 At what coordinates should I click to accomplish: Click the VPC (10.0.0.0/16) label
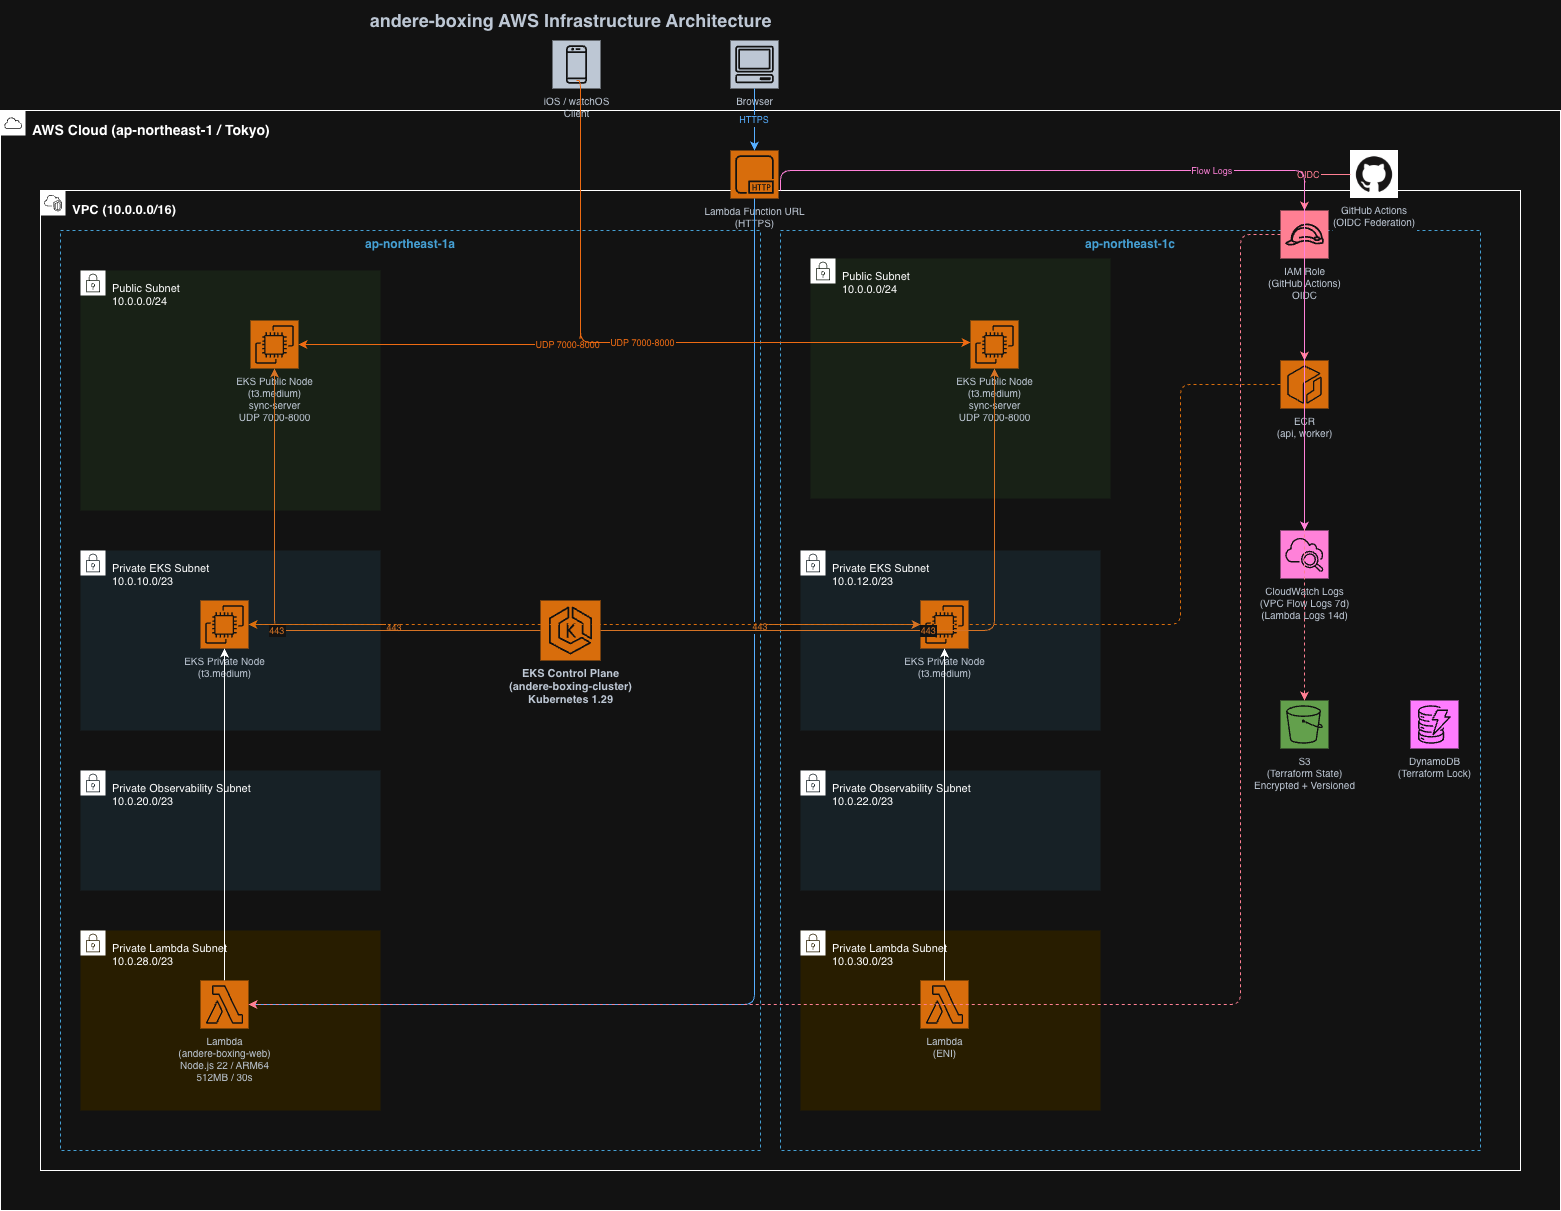tap(124, 210)
